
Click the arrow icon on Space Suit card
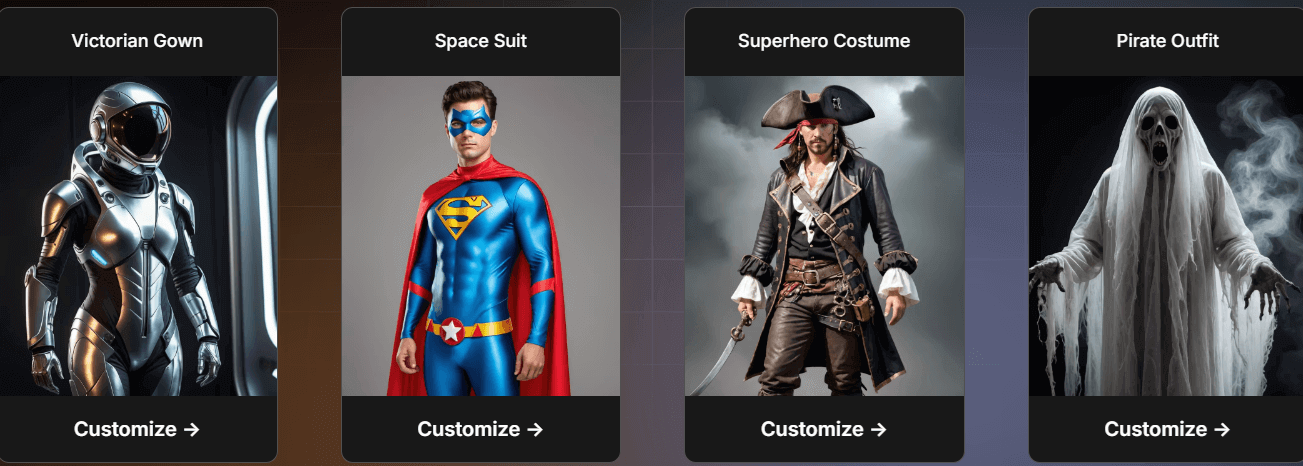tap(534, 429)
